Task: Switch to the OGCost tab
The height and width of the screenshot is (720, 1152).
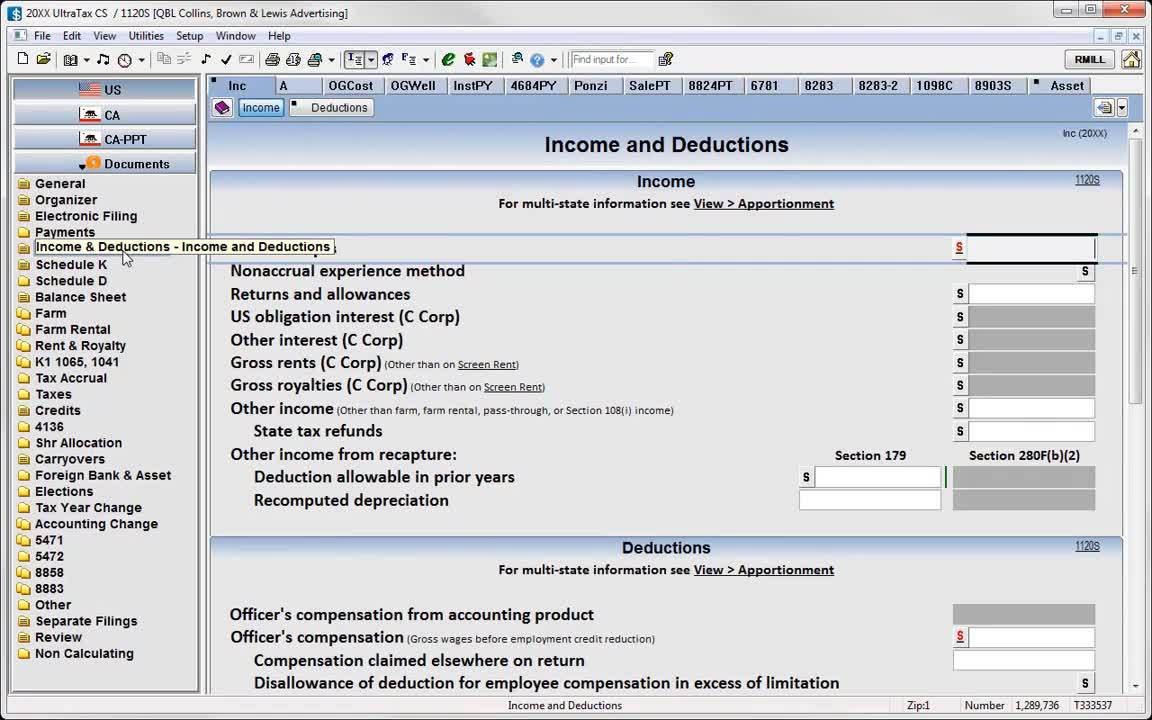Action: [350, 86]
